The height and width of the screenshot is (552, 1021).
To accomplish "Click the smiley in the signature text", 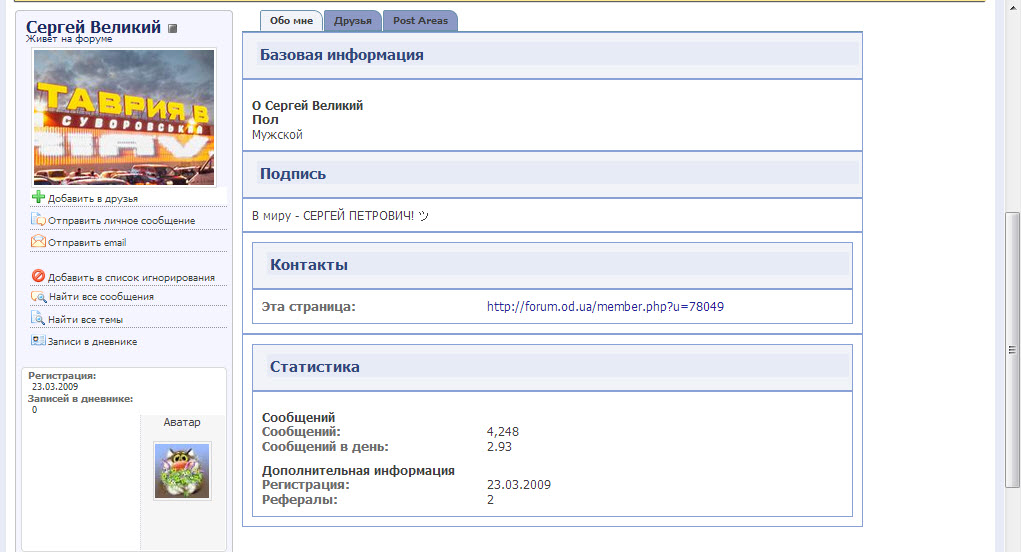I will [x=422, y=216].
